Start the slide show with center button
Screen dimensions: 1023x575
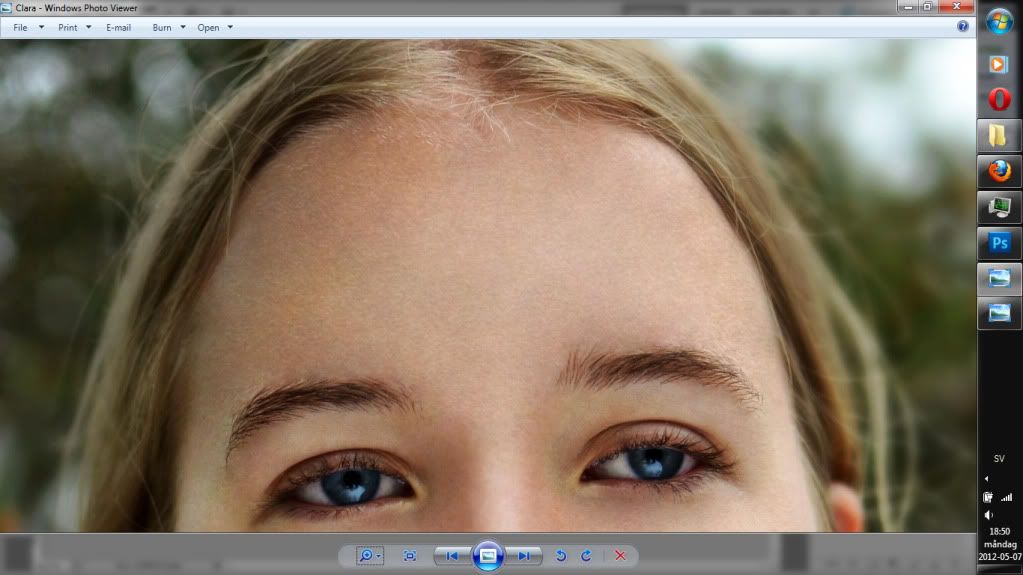487,555
